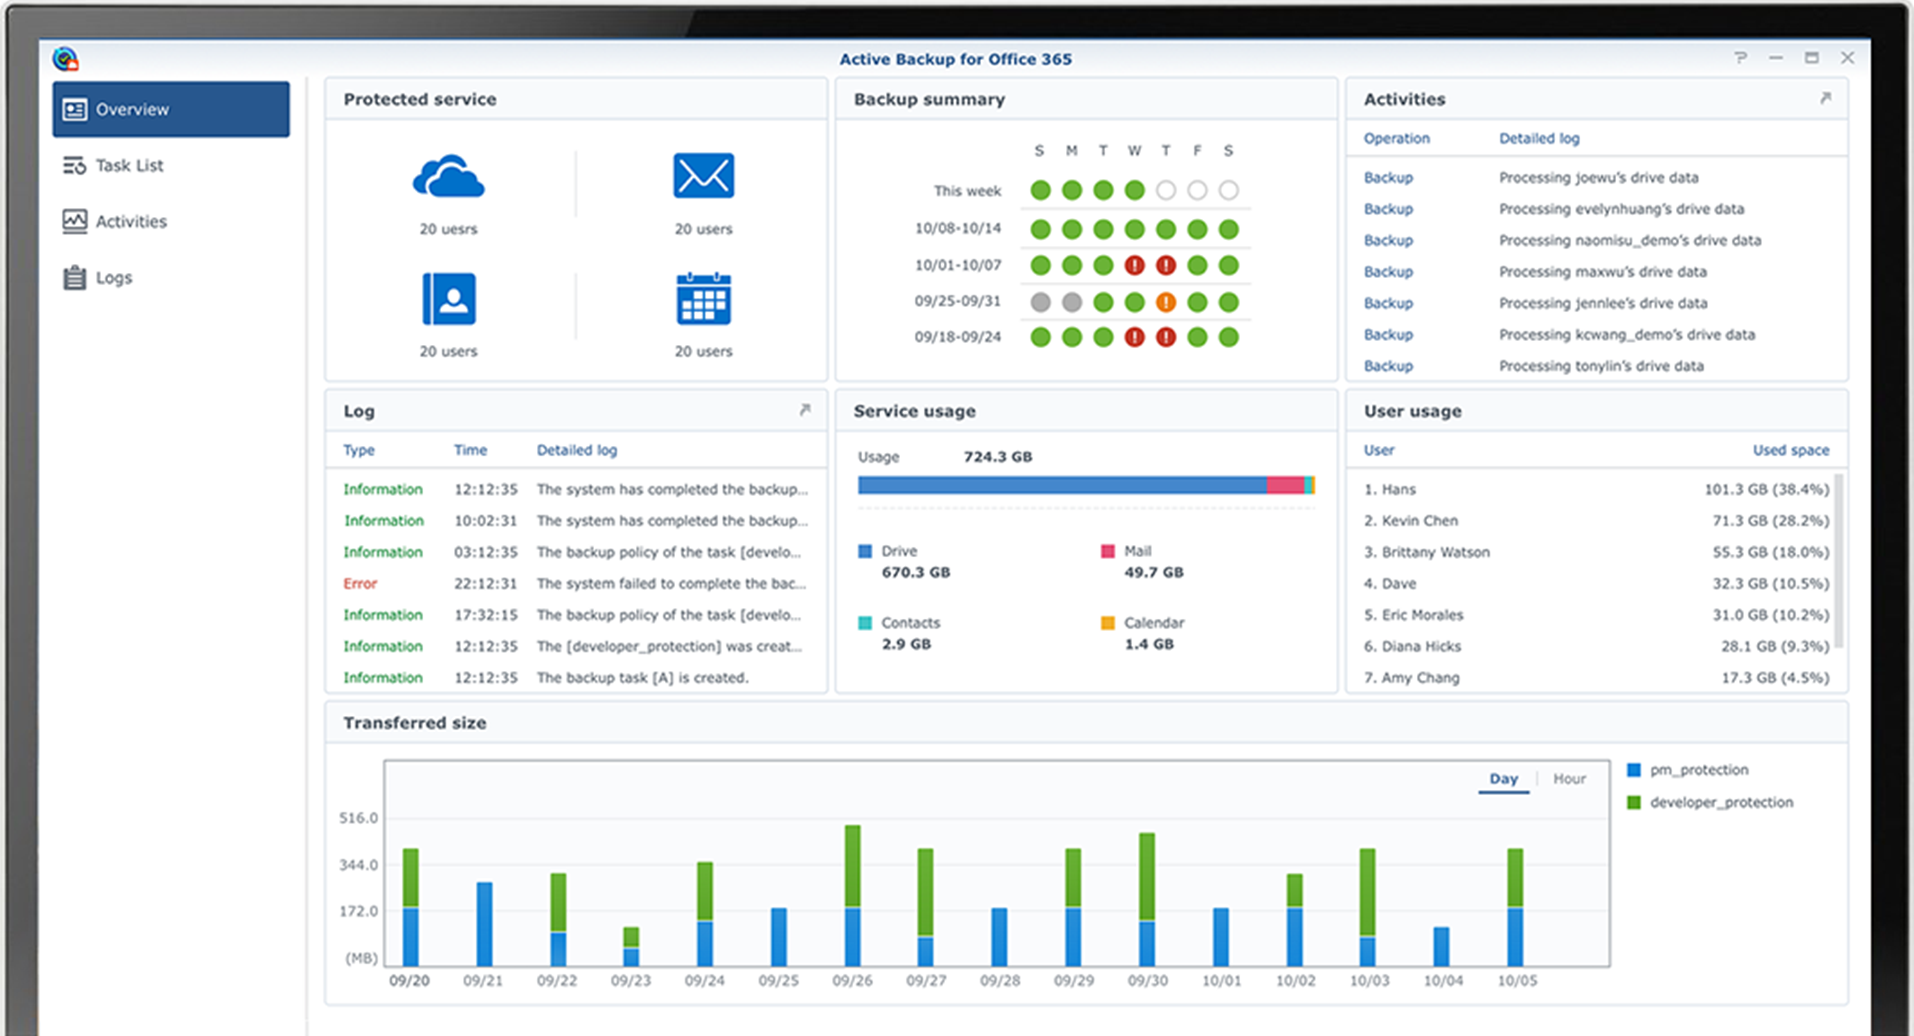Viewport: 1914px width, 1036px height.
Task: Click the Active Backup app logo icon
Action: pyautogui.click(x=66, y=59)
